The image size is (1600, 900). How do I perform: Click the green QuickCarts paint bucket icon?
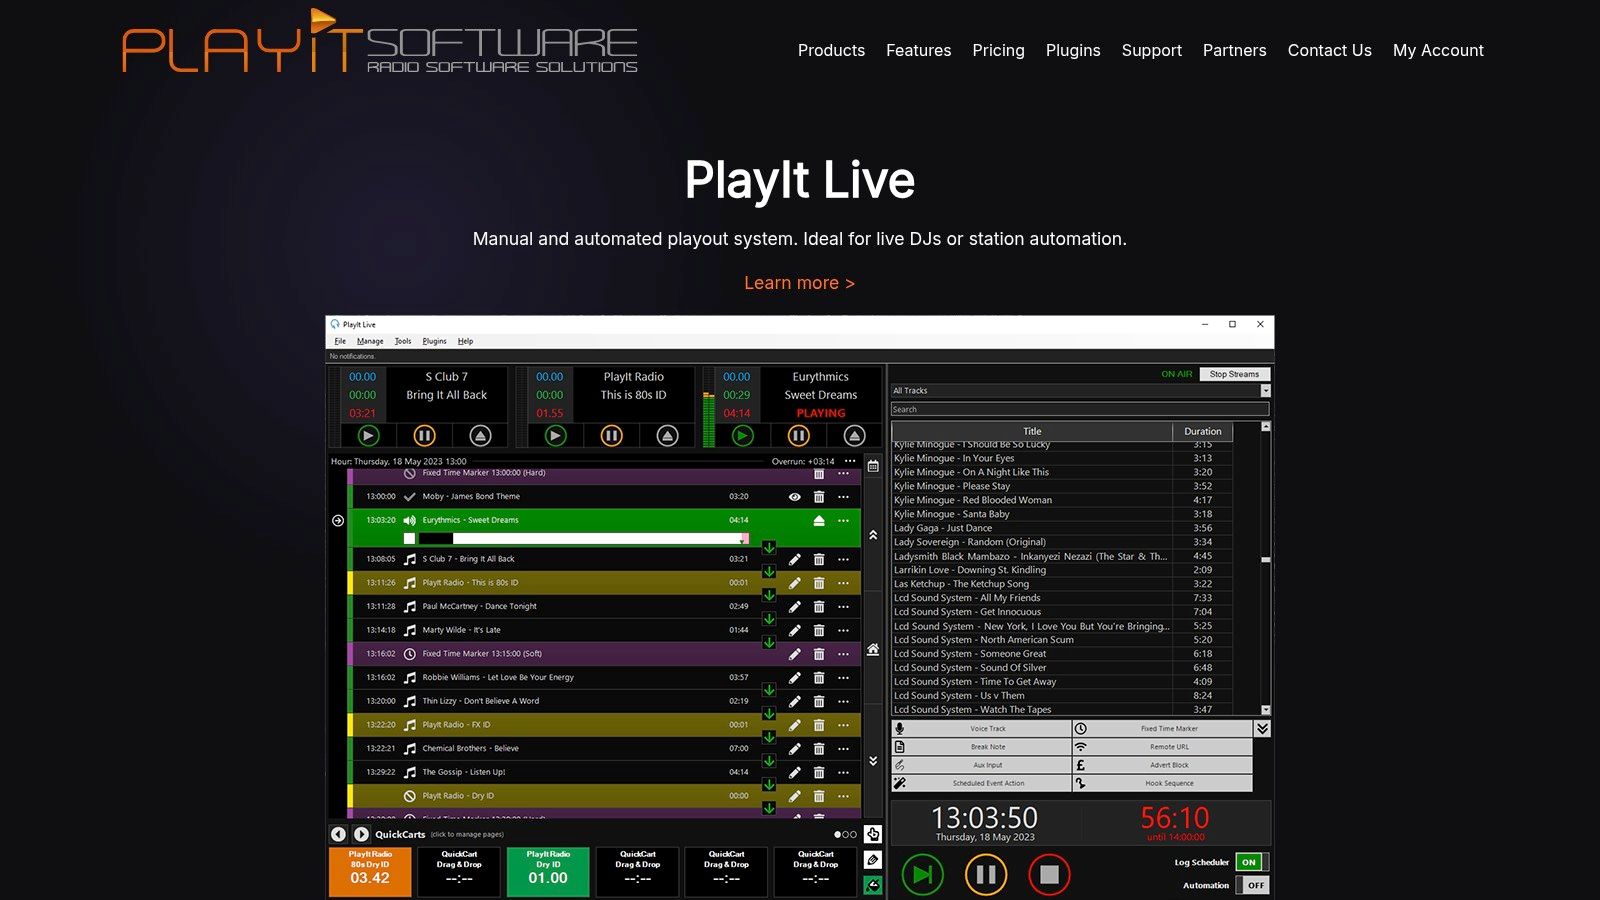(x=873, y=885)
